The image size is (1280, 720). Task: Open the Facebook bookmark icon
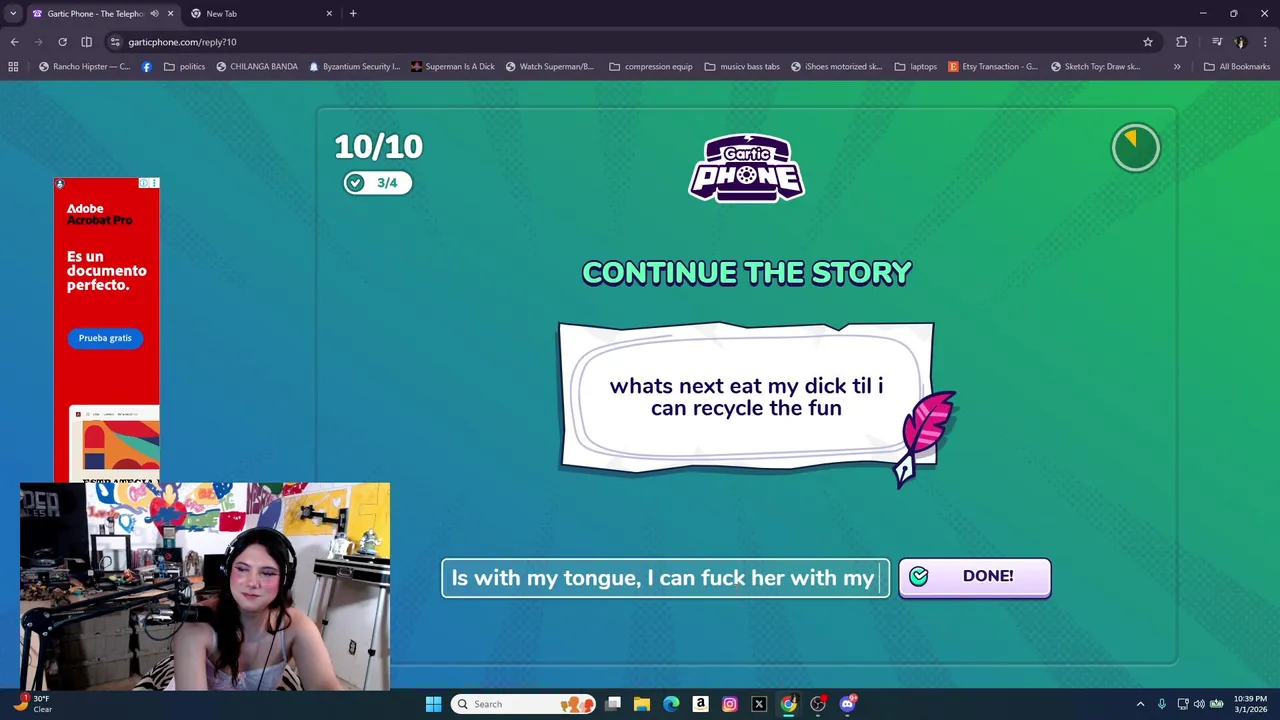[147, 67]
